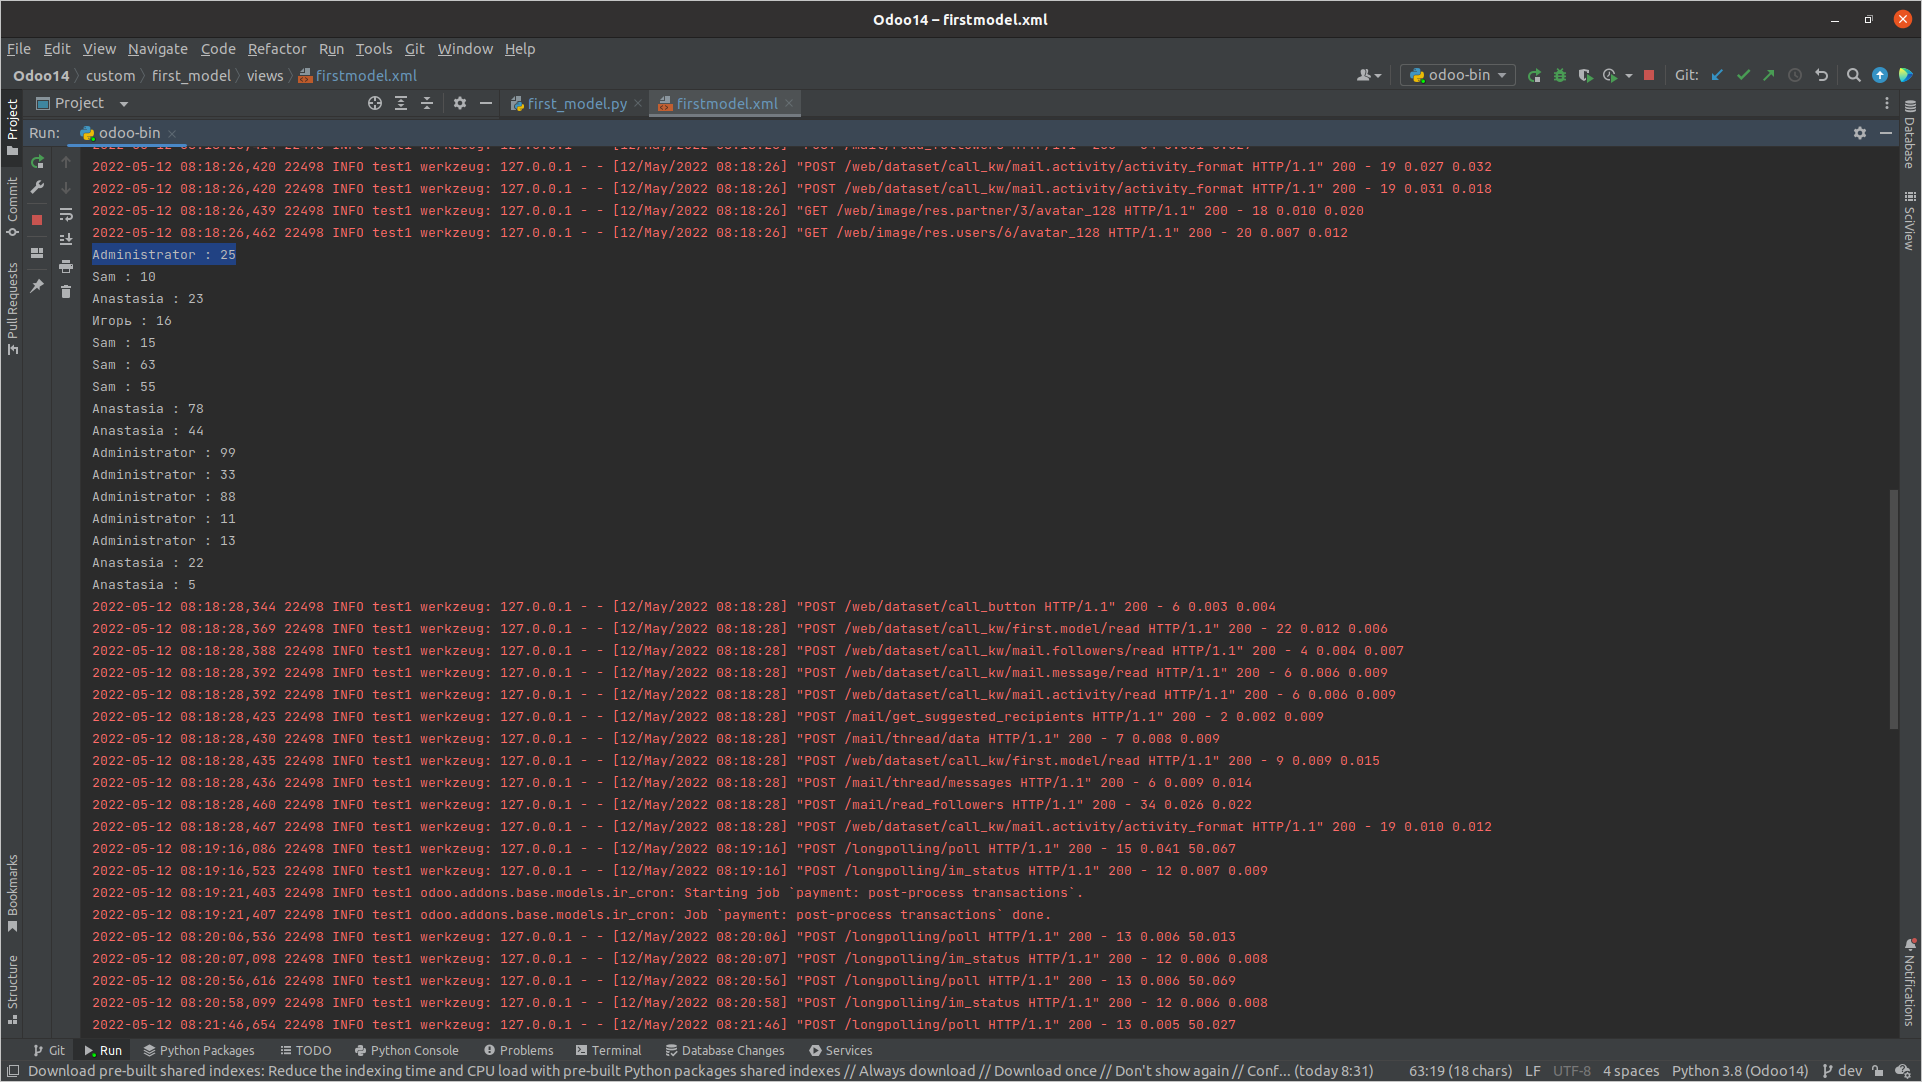Open the JetBrains Space multicolor icon

tap(1905, 76)
